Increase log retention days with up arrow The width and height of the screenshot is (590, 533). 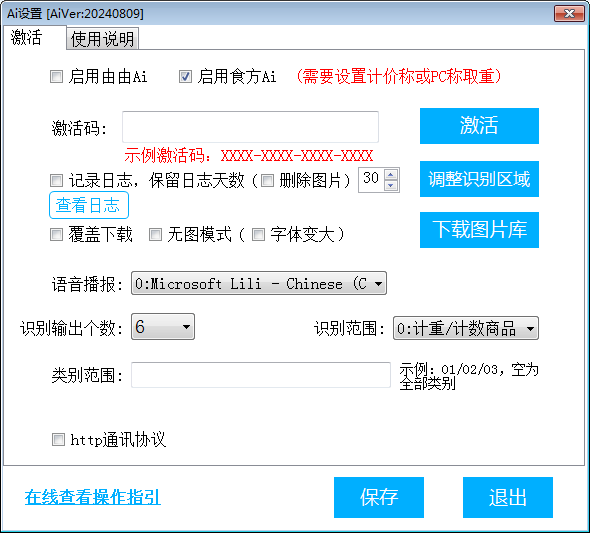click(391, 175)
